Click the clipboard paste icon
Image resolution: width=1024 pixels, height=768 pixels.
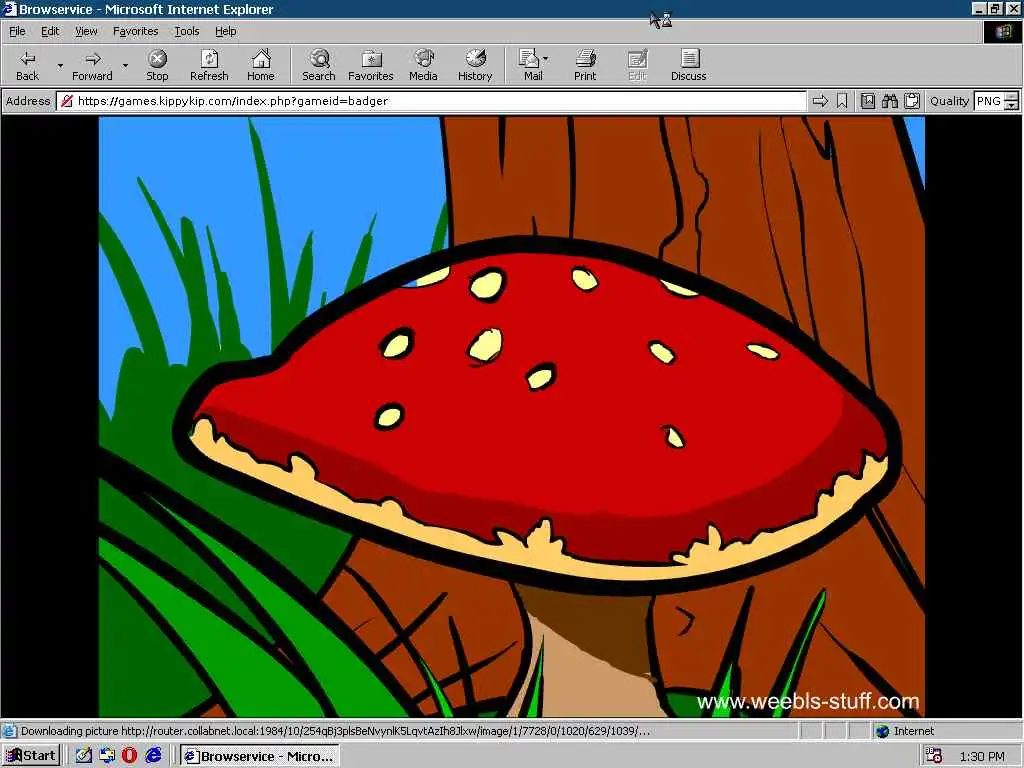912,101
